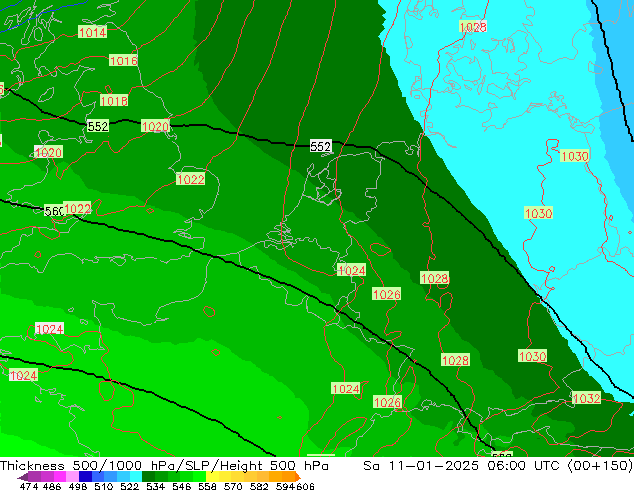Click the 510 legend value
This screenshot has height=490, width=634.
coord(104,486)
